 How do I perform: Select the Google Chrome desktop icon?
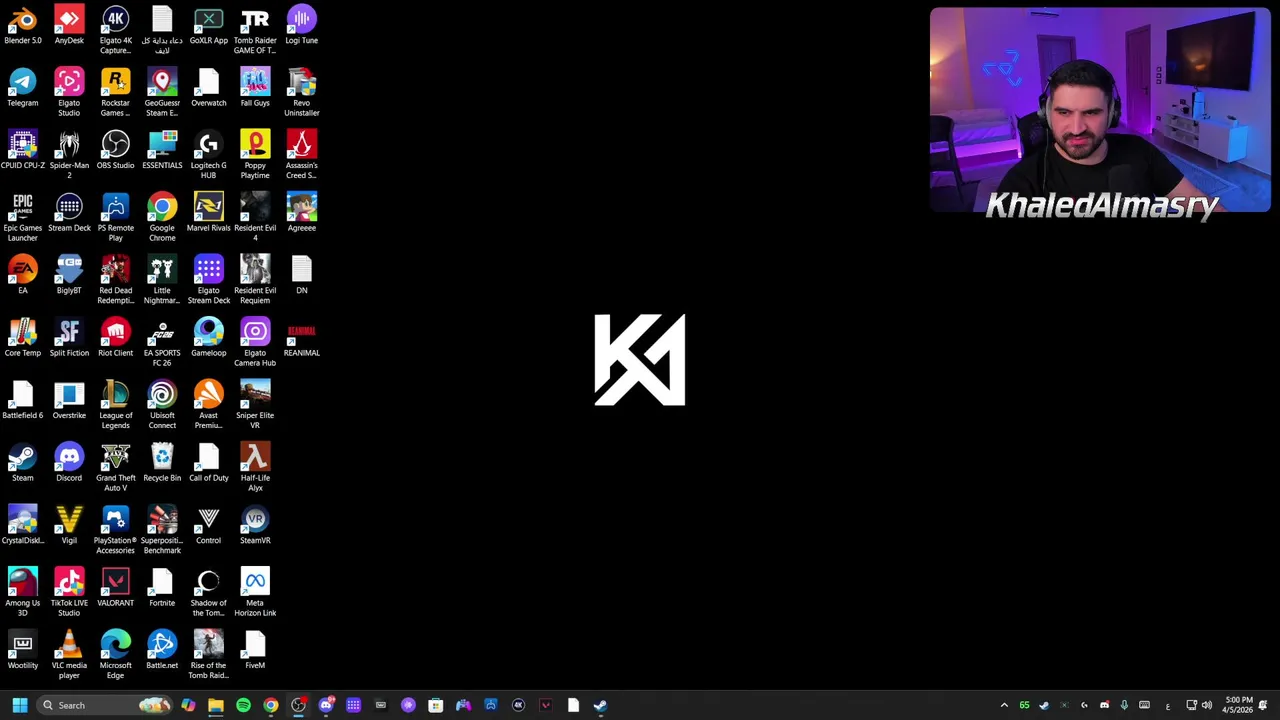coord(162,217)
